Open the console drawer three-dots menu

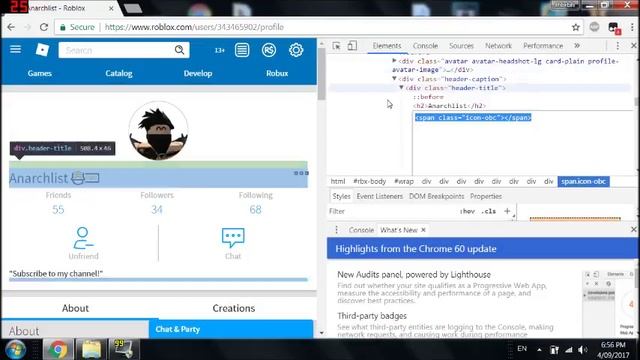(336, 230)
